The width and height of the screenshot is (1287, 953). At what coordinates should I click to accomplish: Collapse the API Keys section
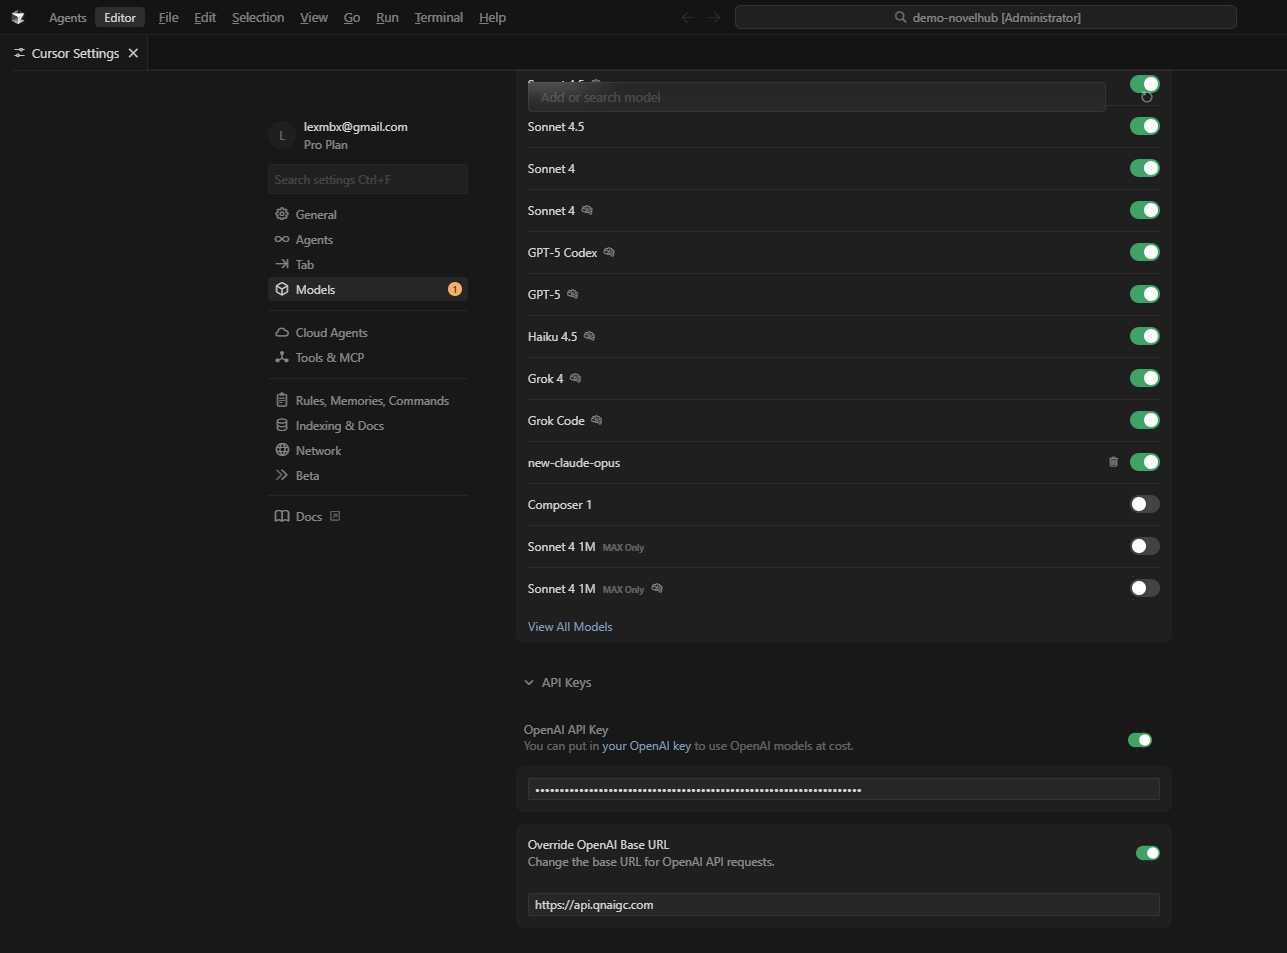529,683
